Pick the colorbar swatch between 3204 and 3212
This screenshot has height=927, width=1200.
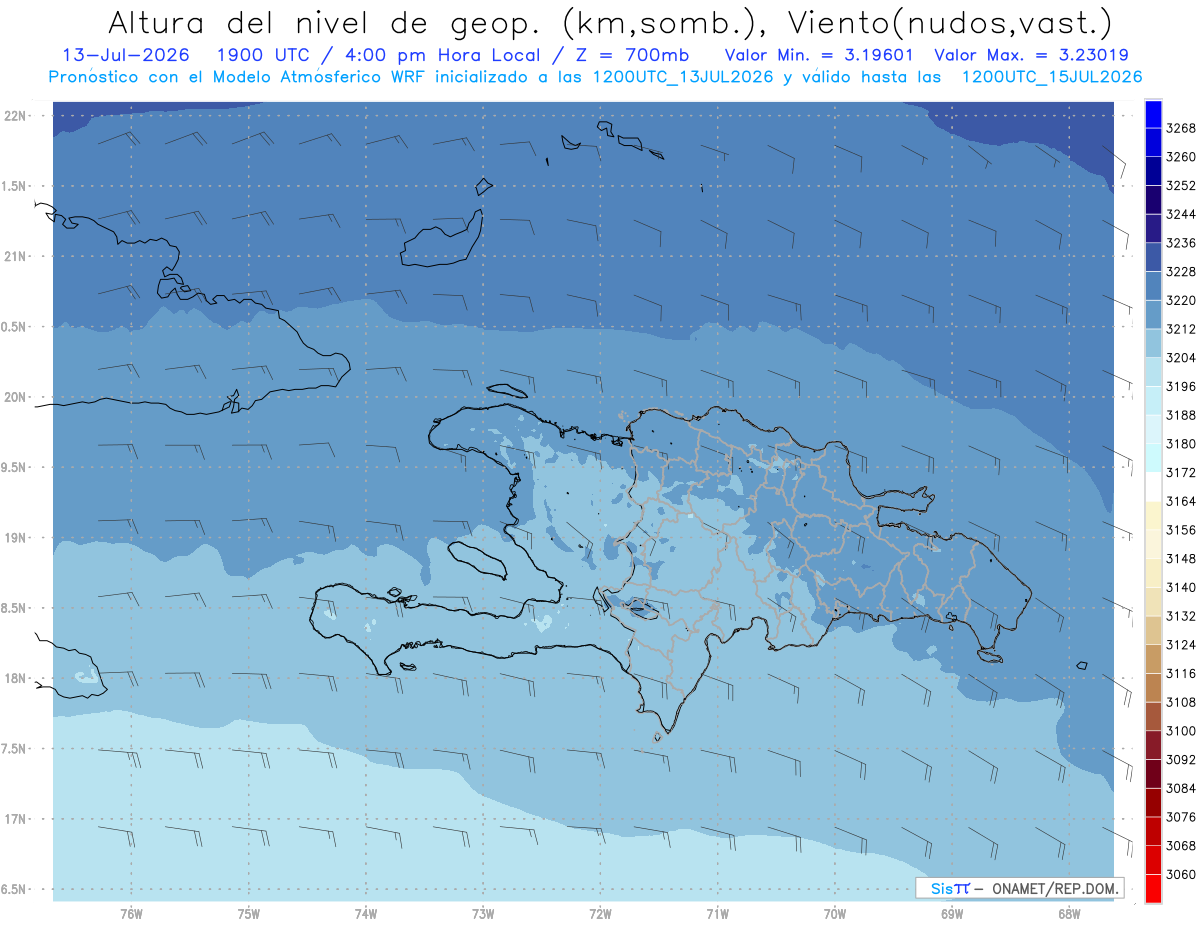1153,343
